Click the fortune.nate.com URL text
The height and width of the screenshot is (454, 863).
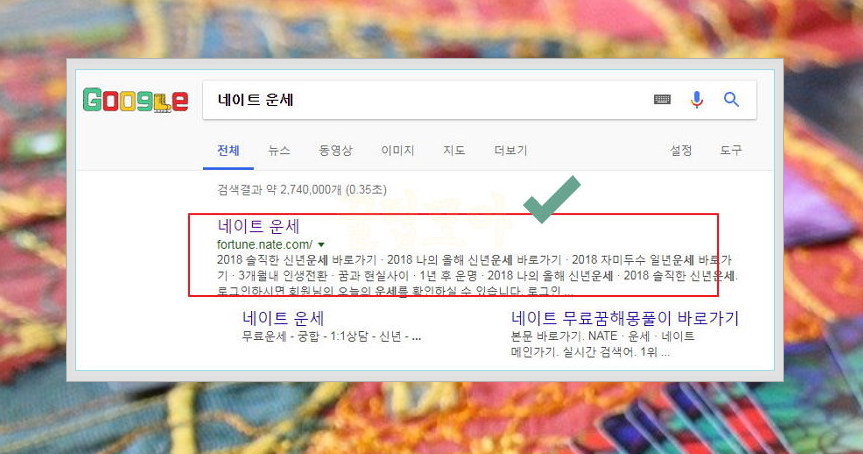[x=265, y=244]
